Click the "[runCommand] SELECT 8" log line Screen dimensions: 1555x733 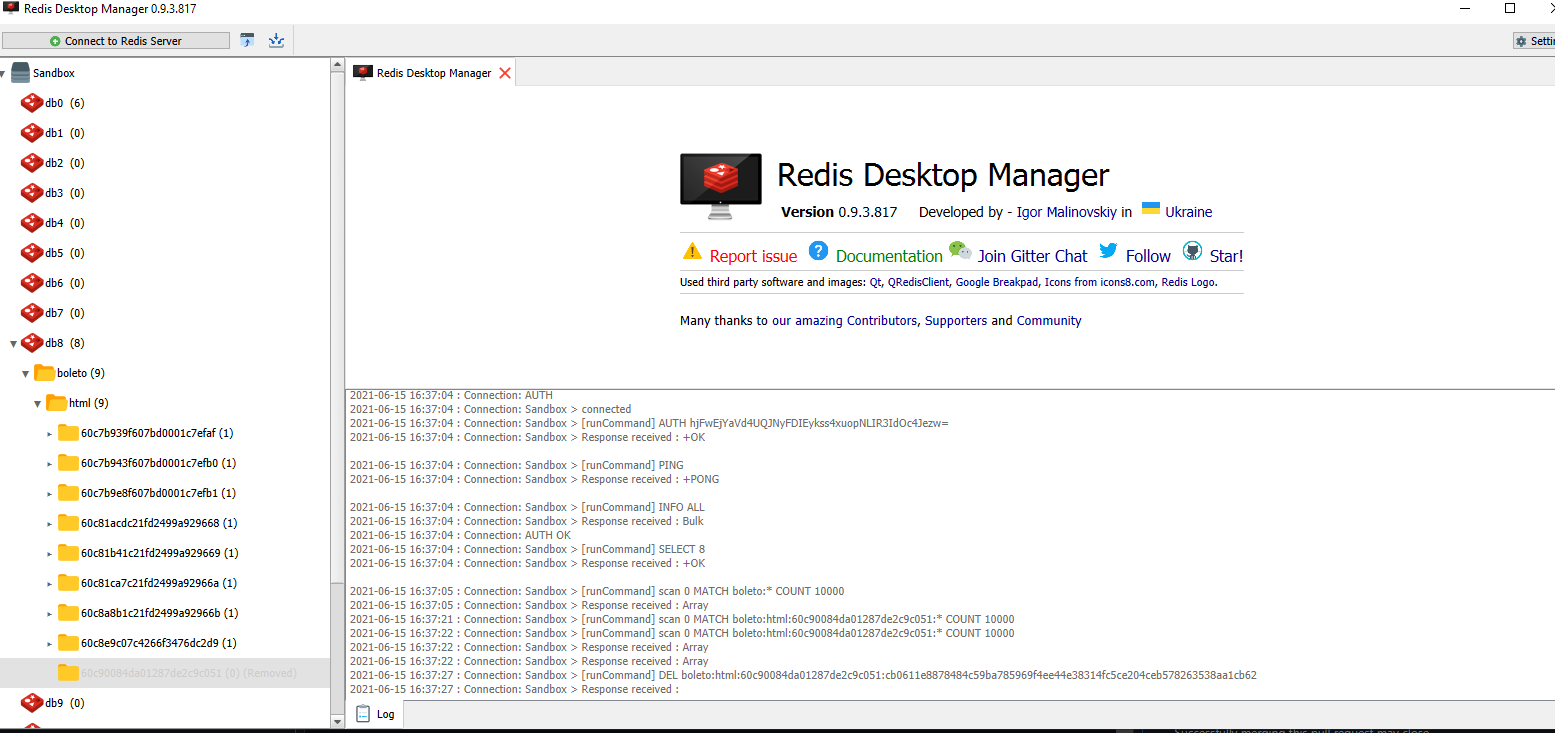(527, 549)
